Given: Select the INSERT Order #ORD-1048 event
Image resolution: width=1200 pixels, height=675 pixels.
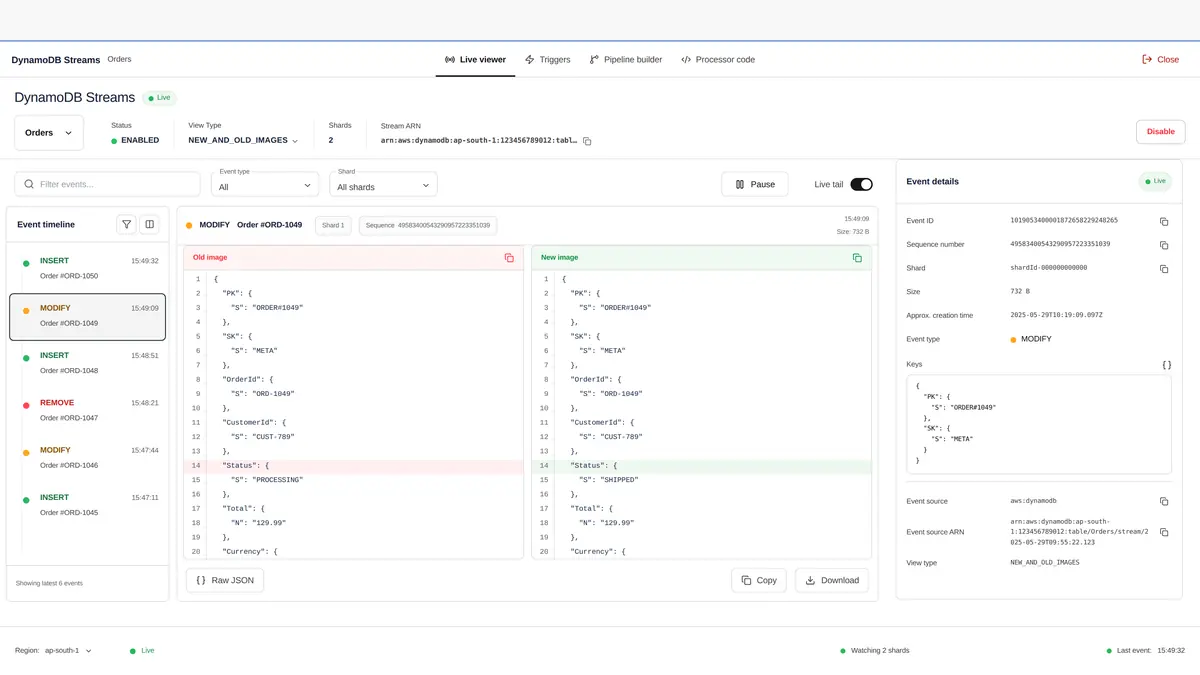Looking at the screenshot, I should pos(87,363).
